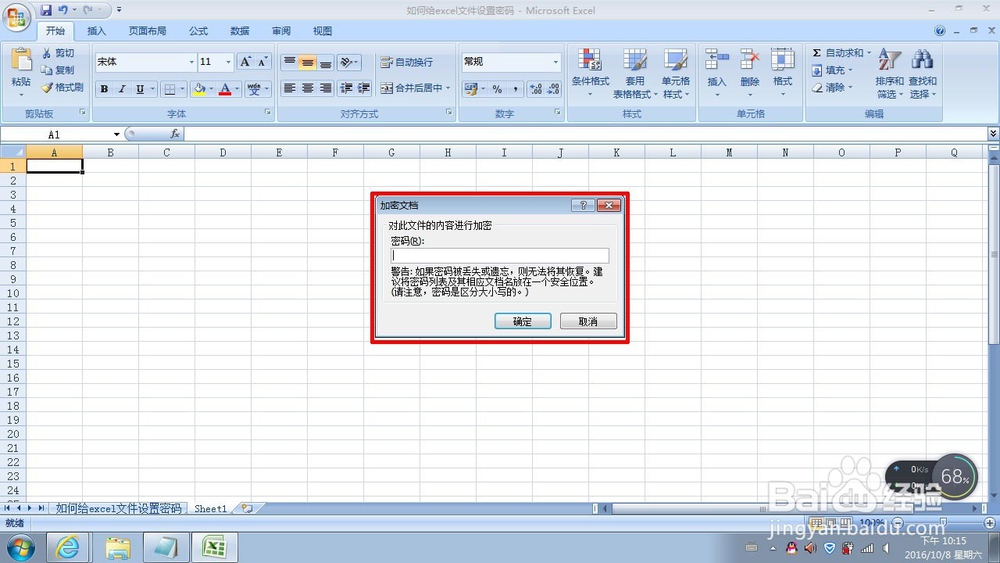
Task: Toggle bottom vertical alignment
Action: [x=325, y=62]
